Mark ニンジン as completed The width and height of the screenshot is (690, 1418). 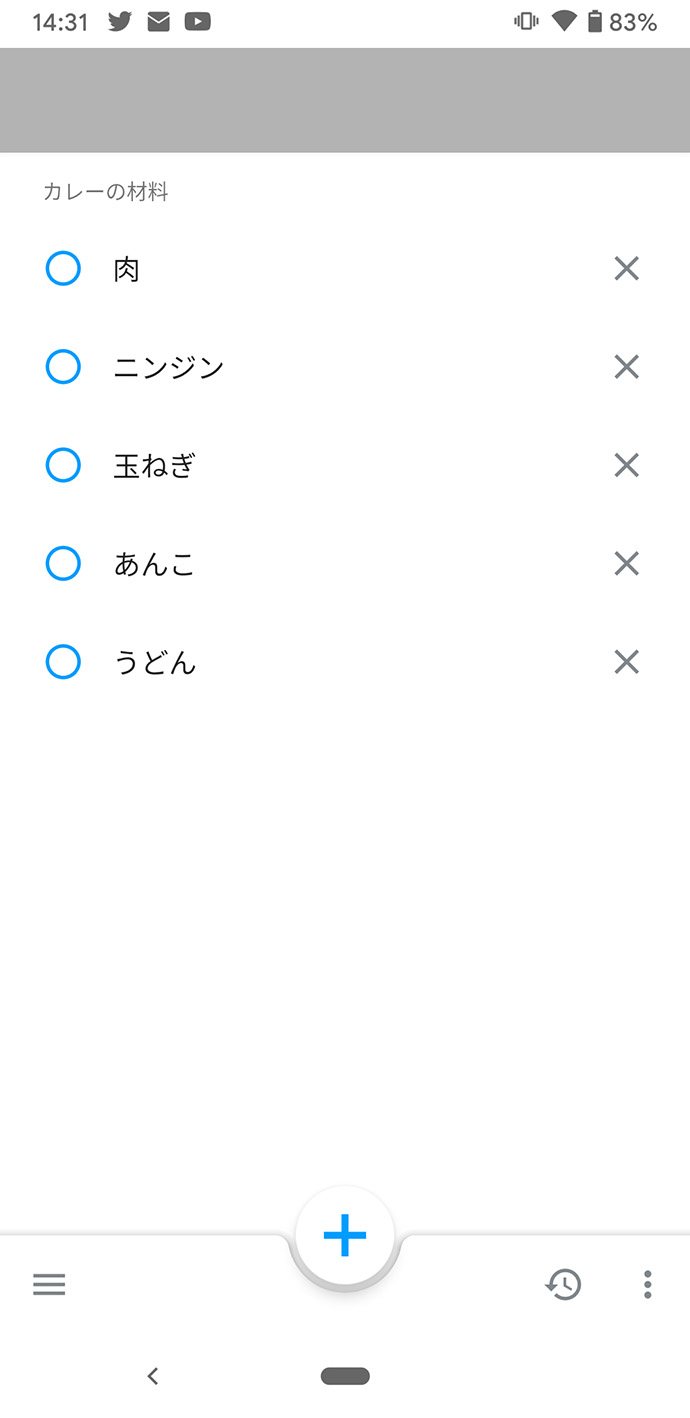click(63, 368)
